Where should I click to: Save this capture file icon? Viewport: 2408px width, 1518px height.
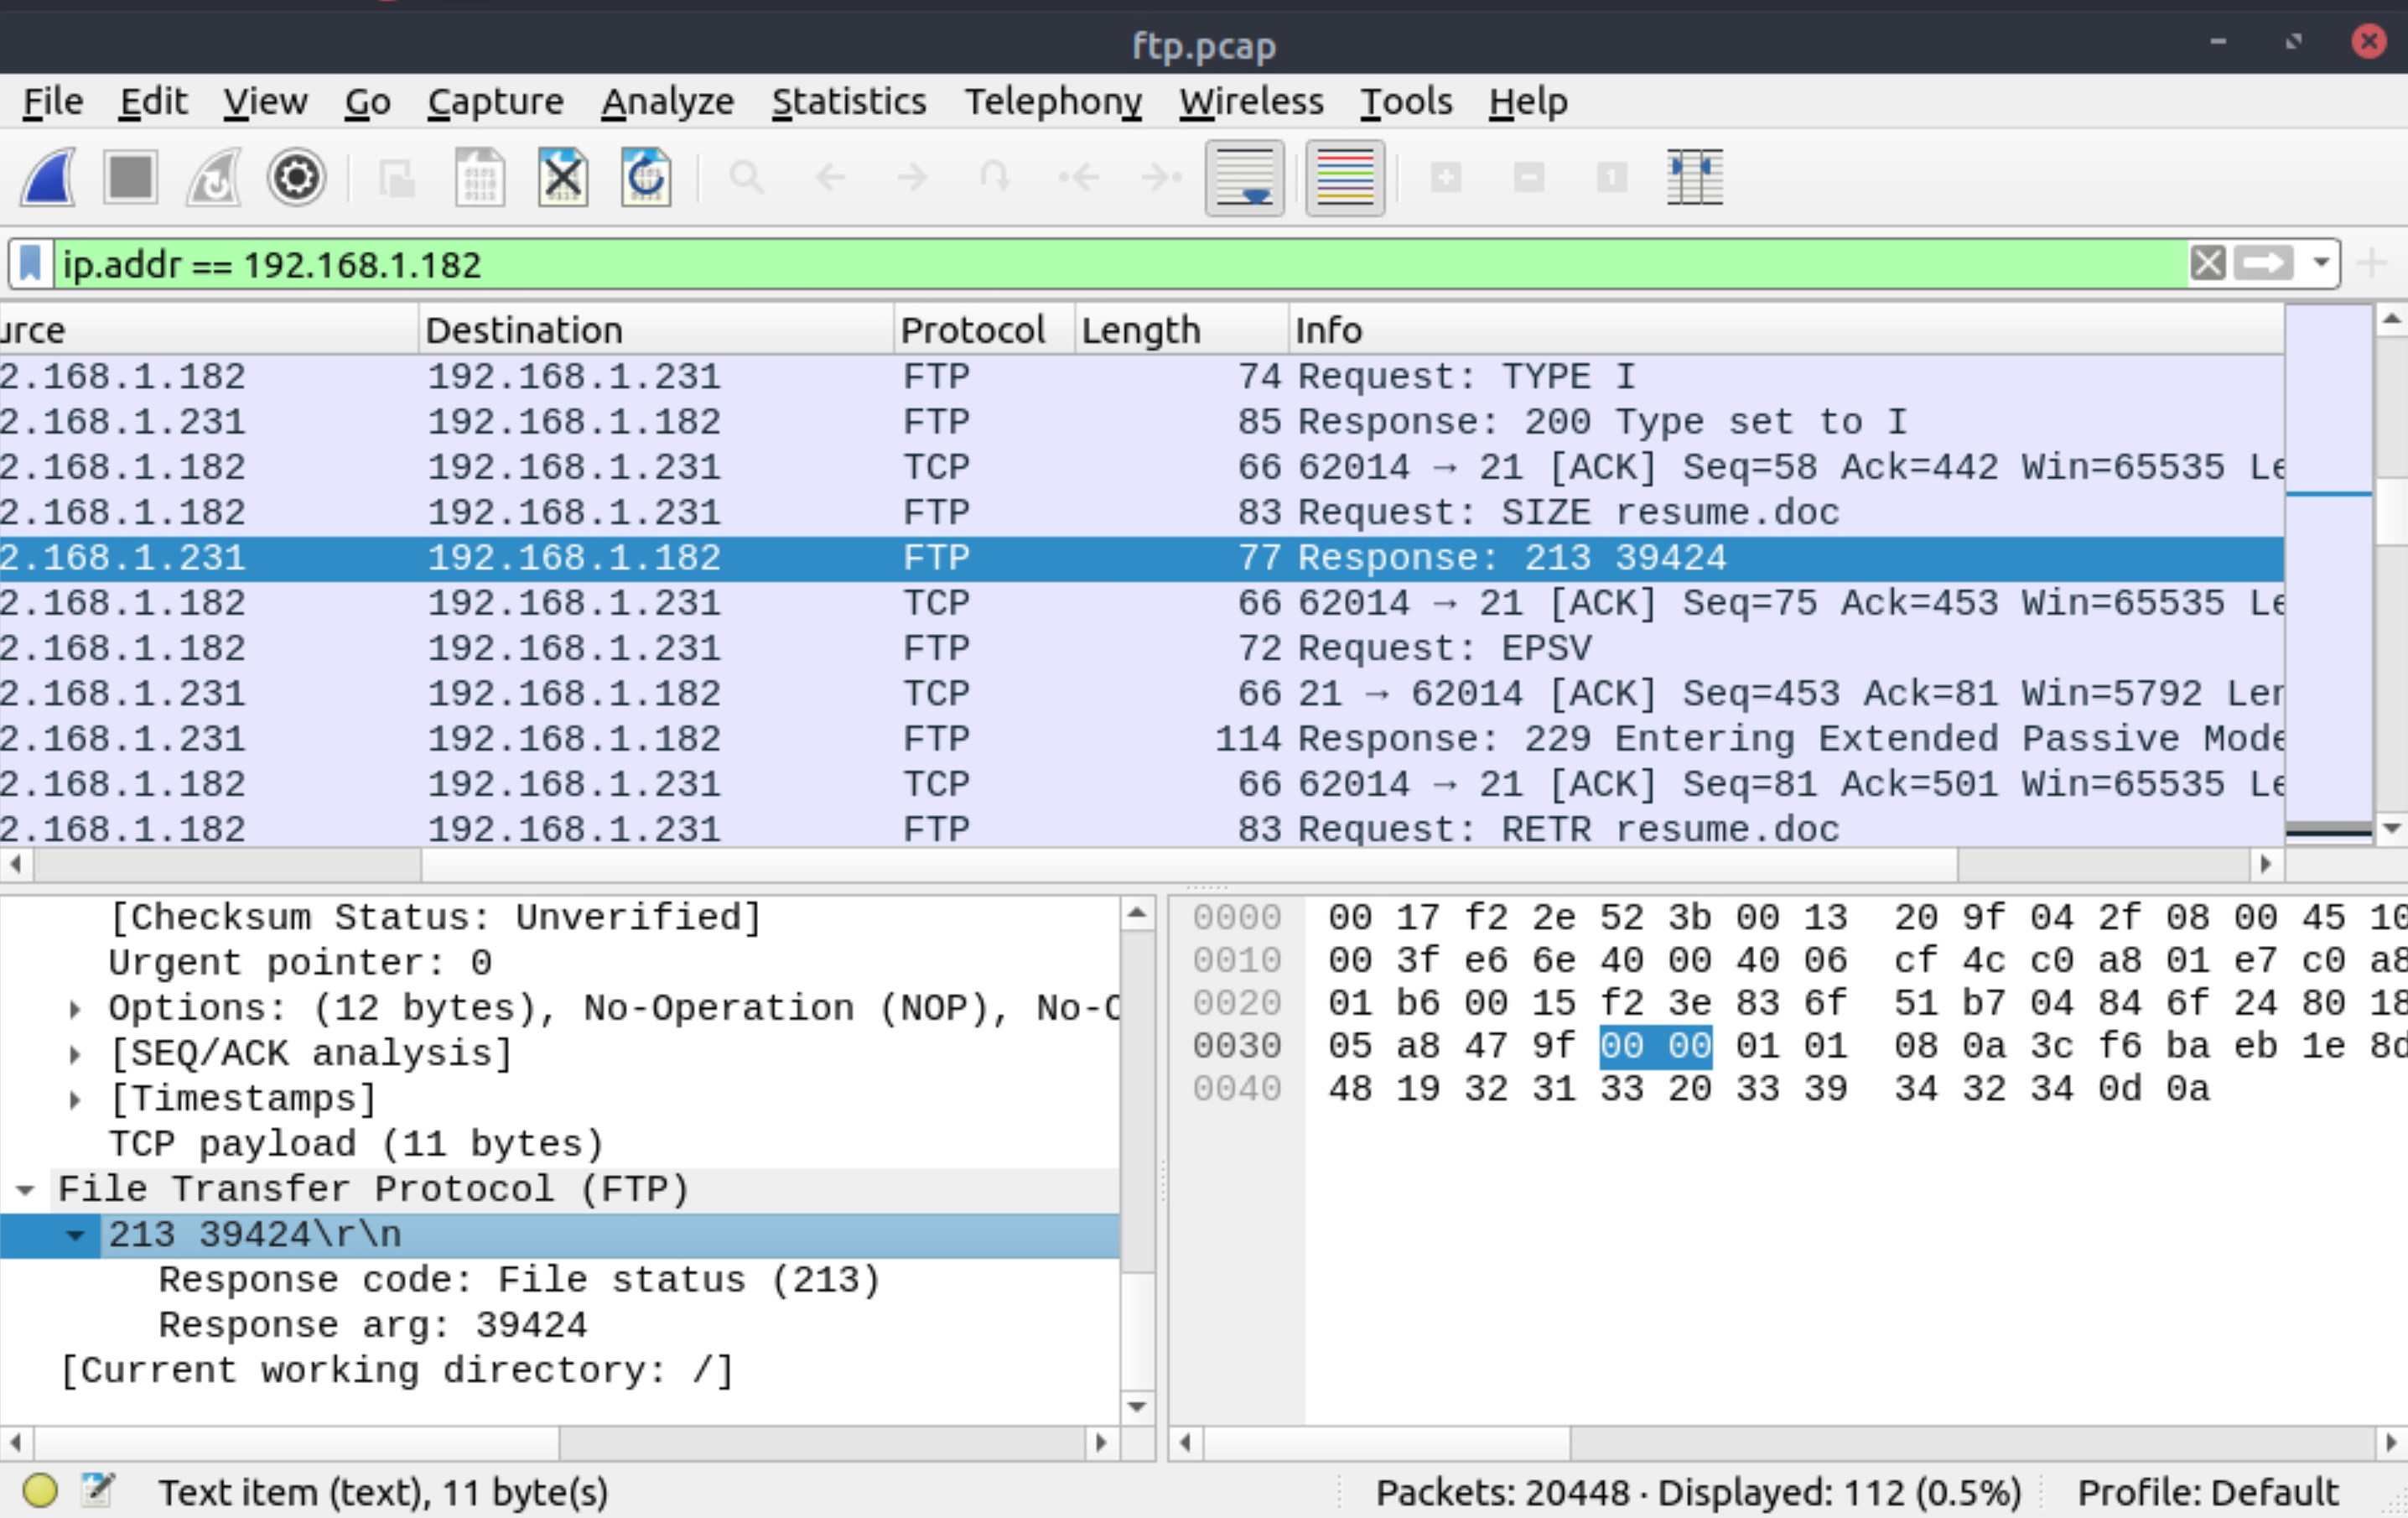coord(480,178)
